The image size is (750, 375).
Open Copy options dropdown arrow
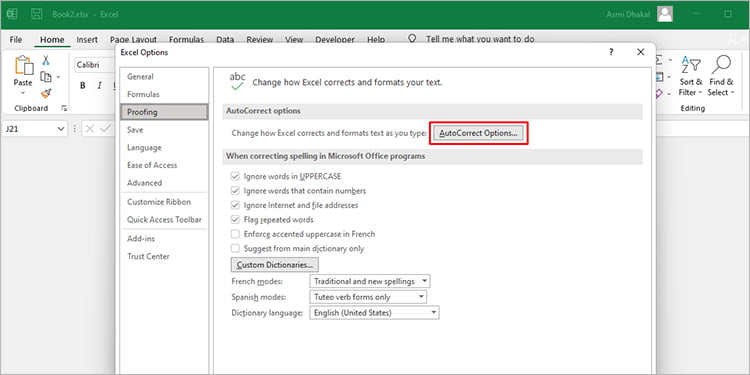point(58,77)
